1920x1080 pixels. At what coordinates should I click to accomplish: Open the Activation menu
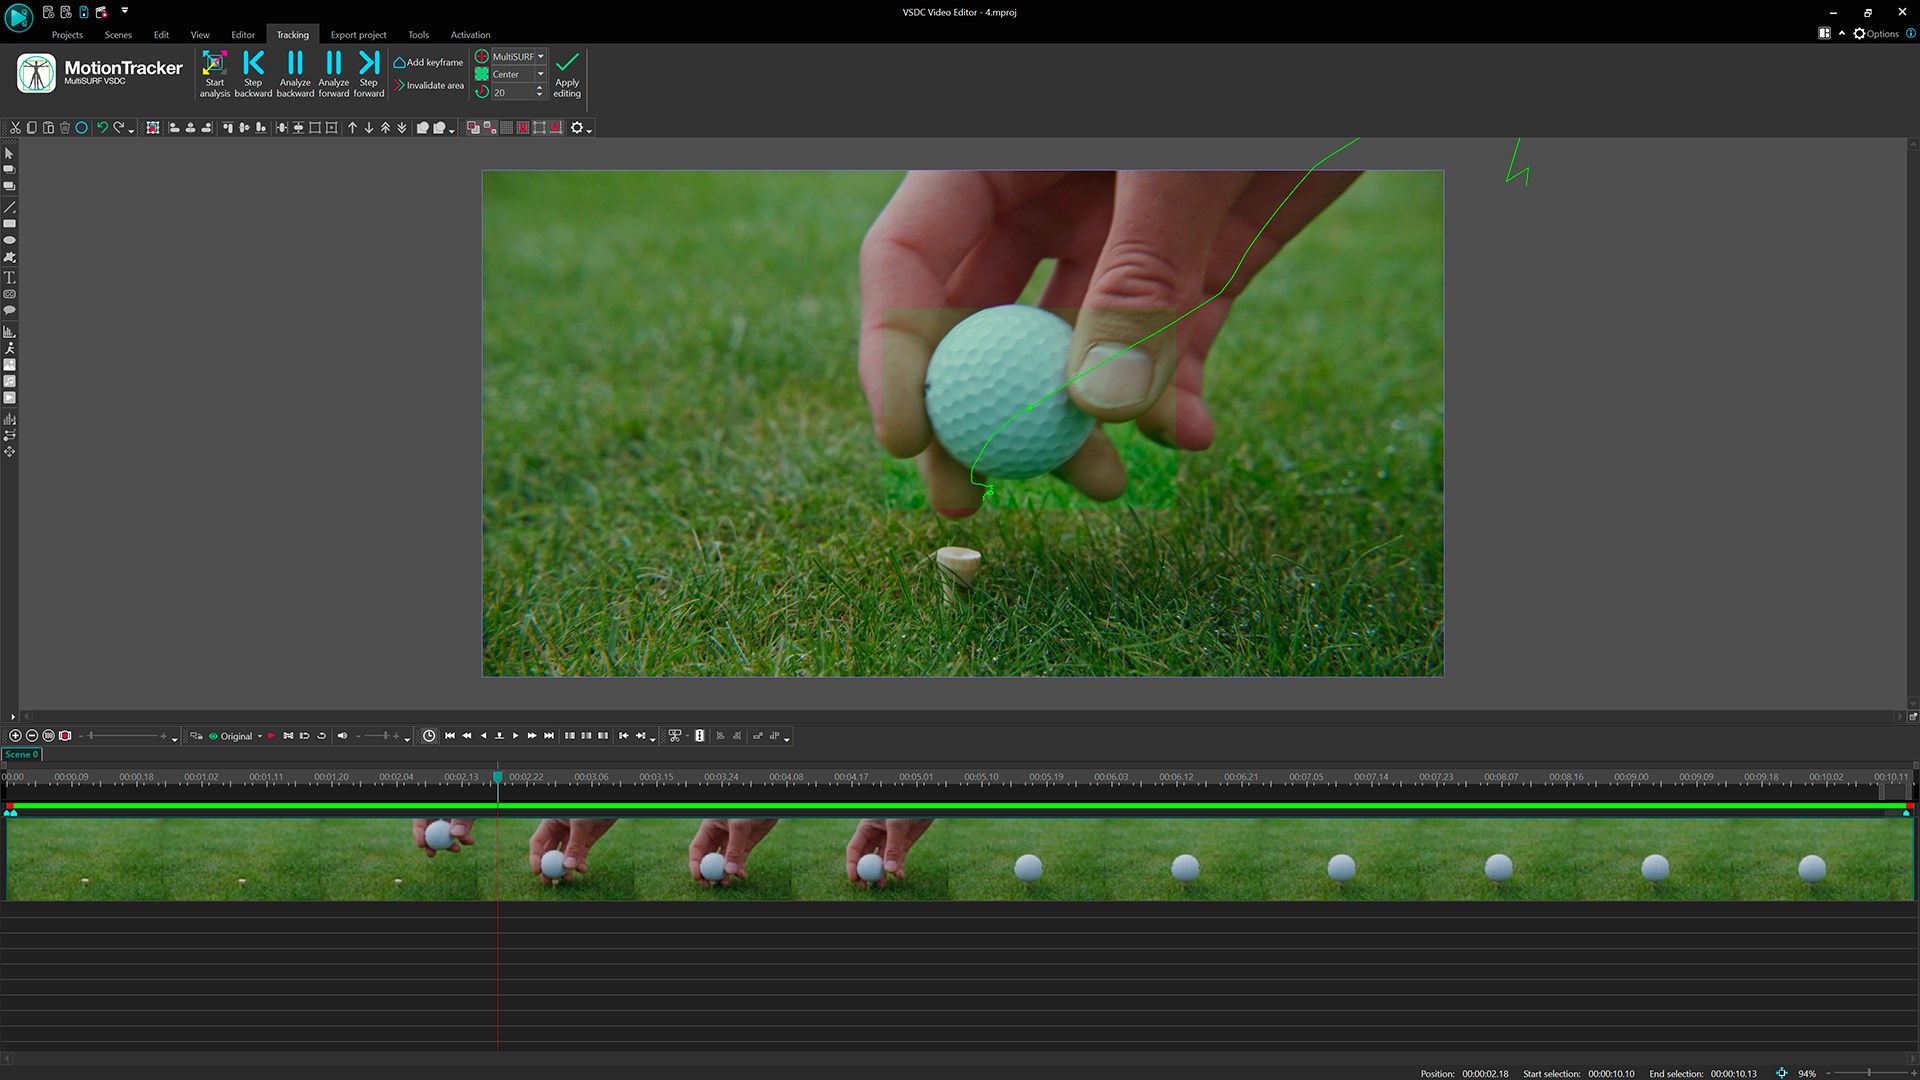(x=470, y=34)
